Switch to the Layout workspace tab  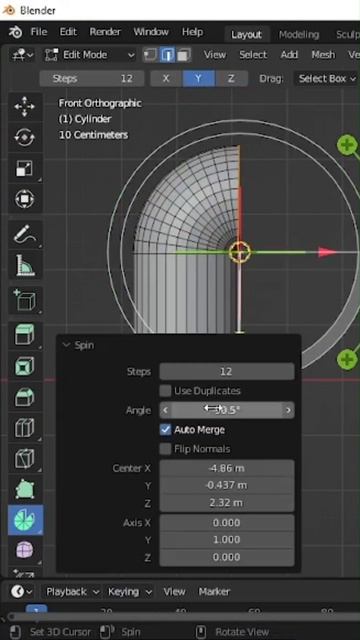pos(246,35)
